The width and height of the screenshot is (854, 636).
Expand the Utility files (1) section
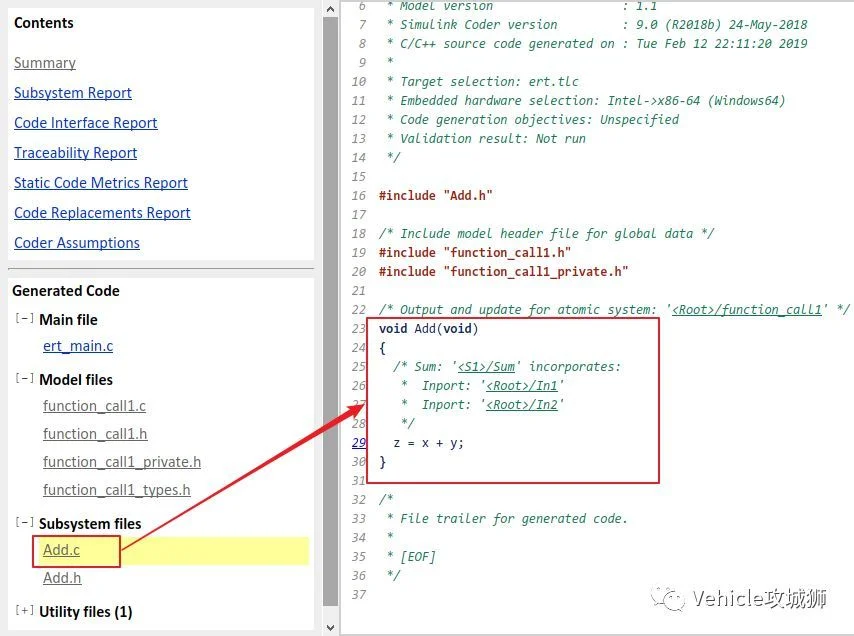[25, 610]
